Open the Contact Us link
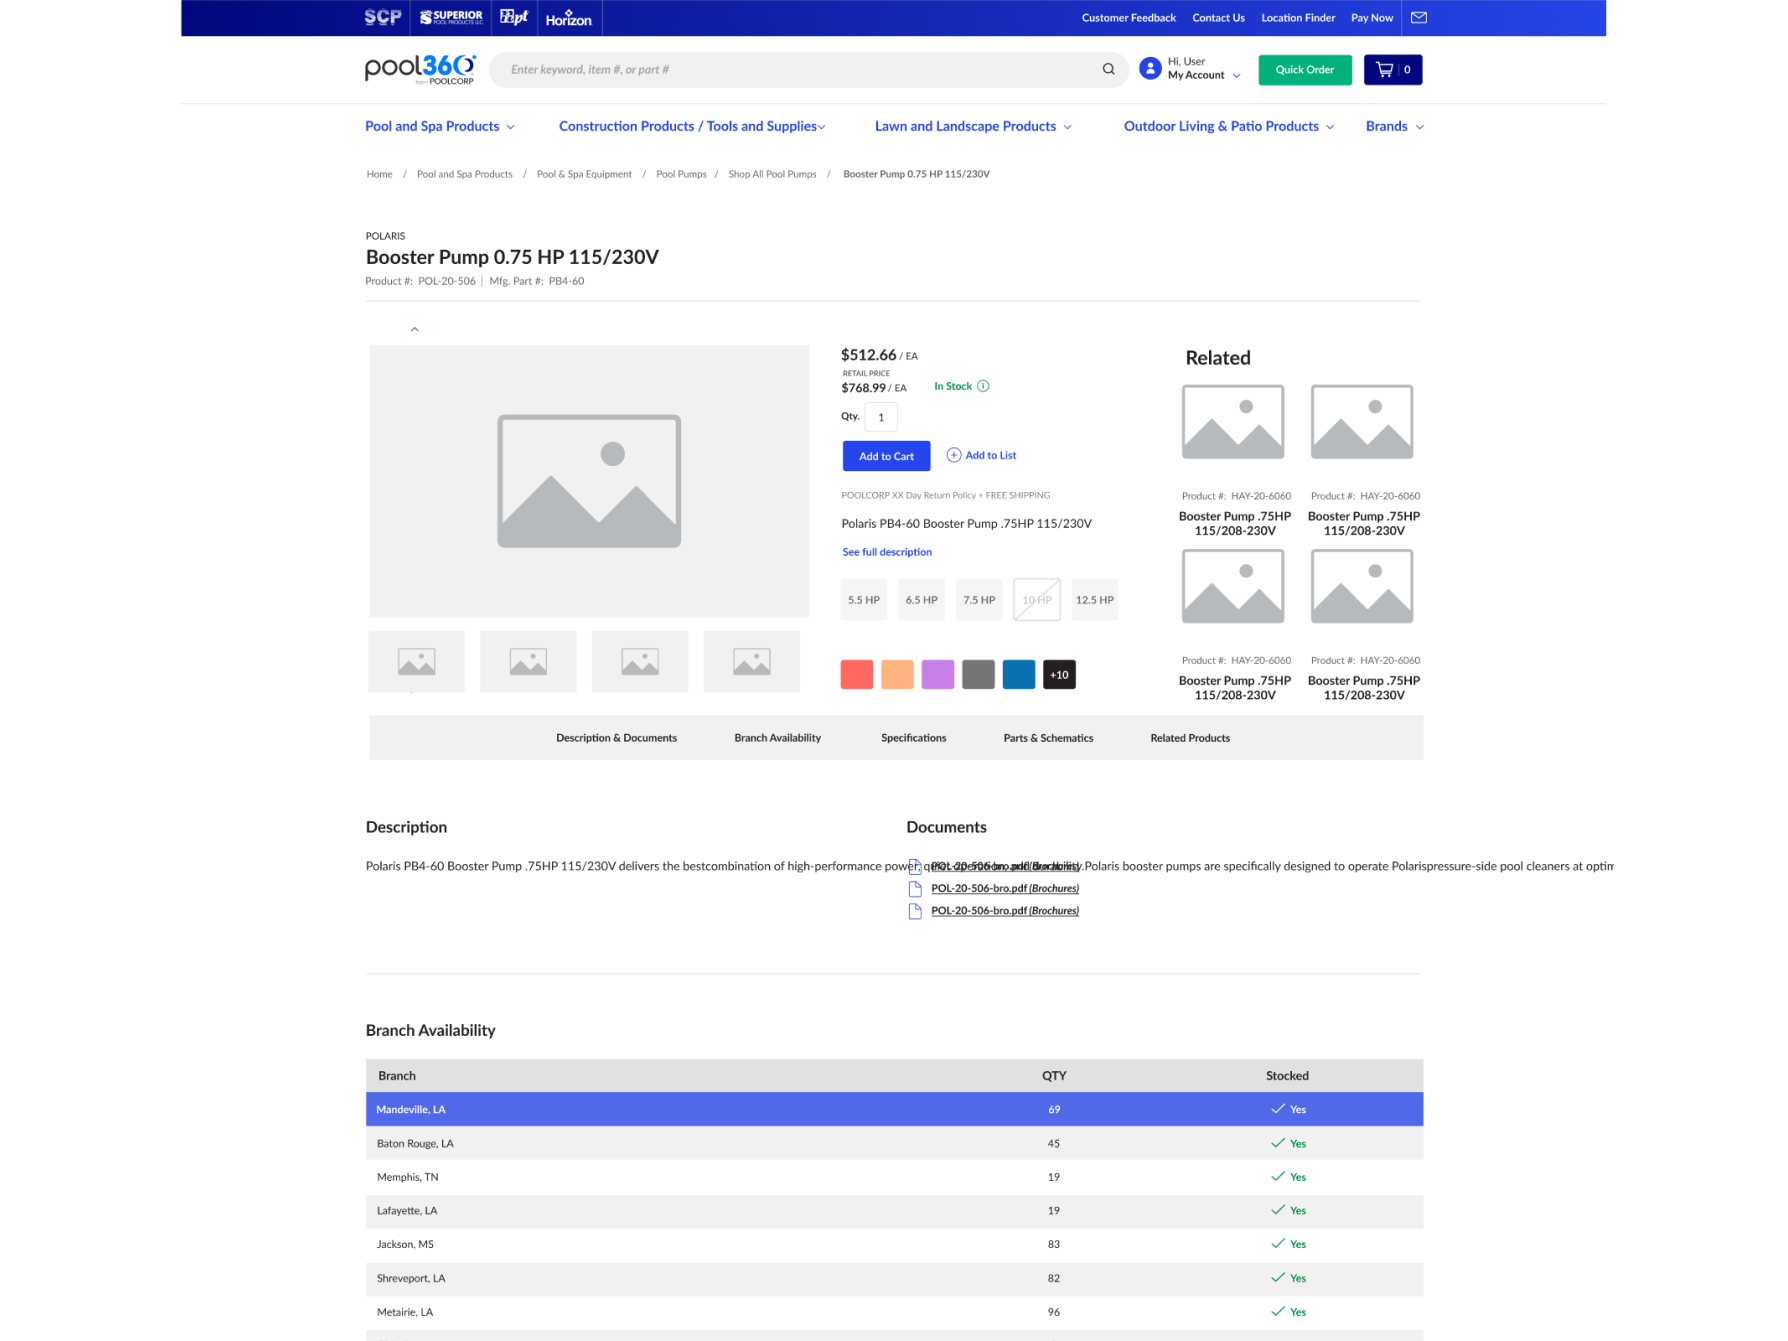 pyautogui.click(x=1219, y=18)
